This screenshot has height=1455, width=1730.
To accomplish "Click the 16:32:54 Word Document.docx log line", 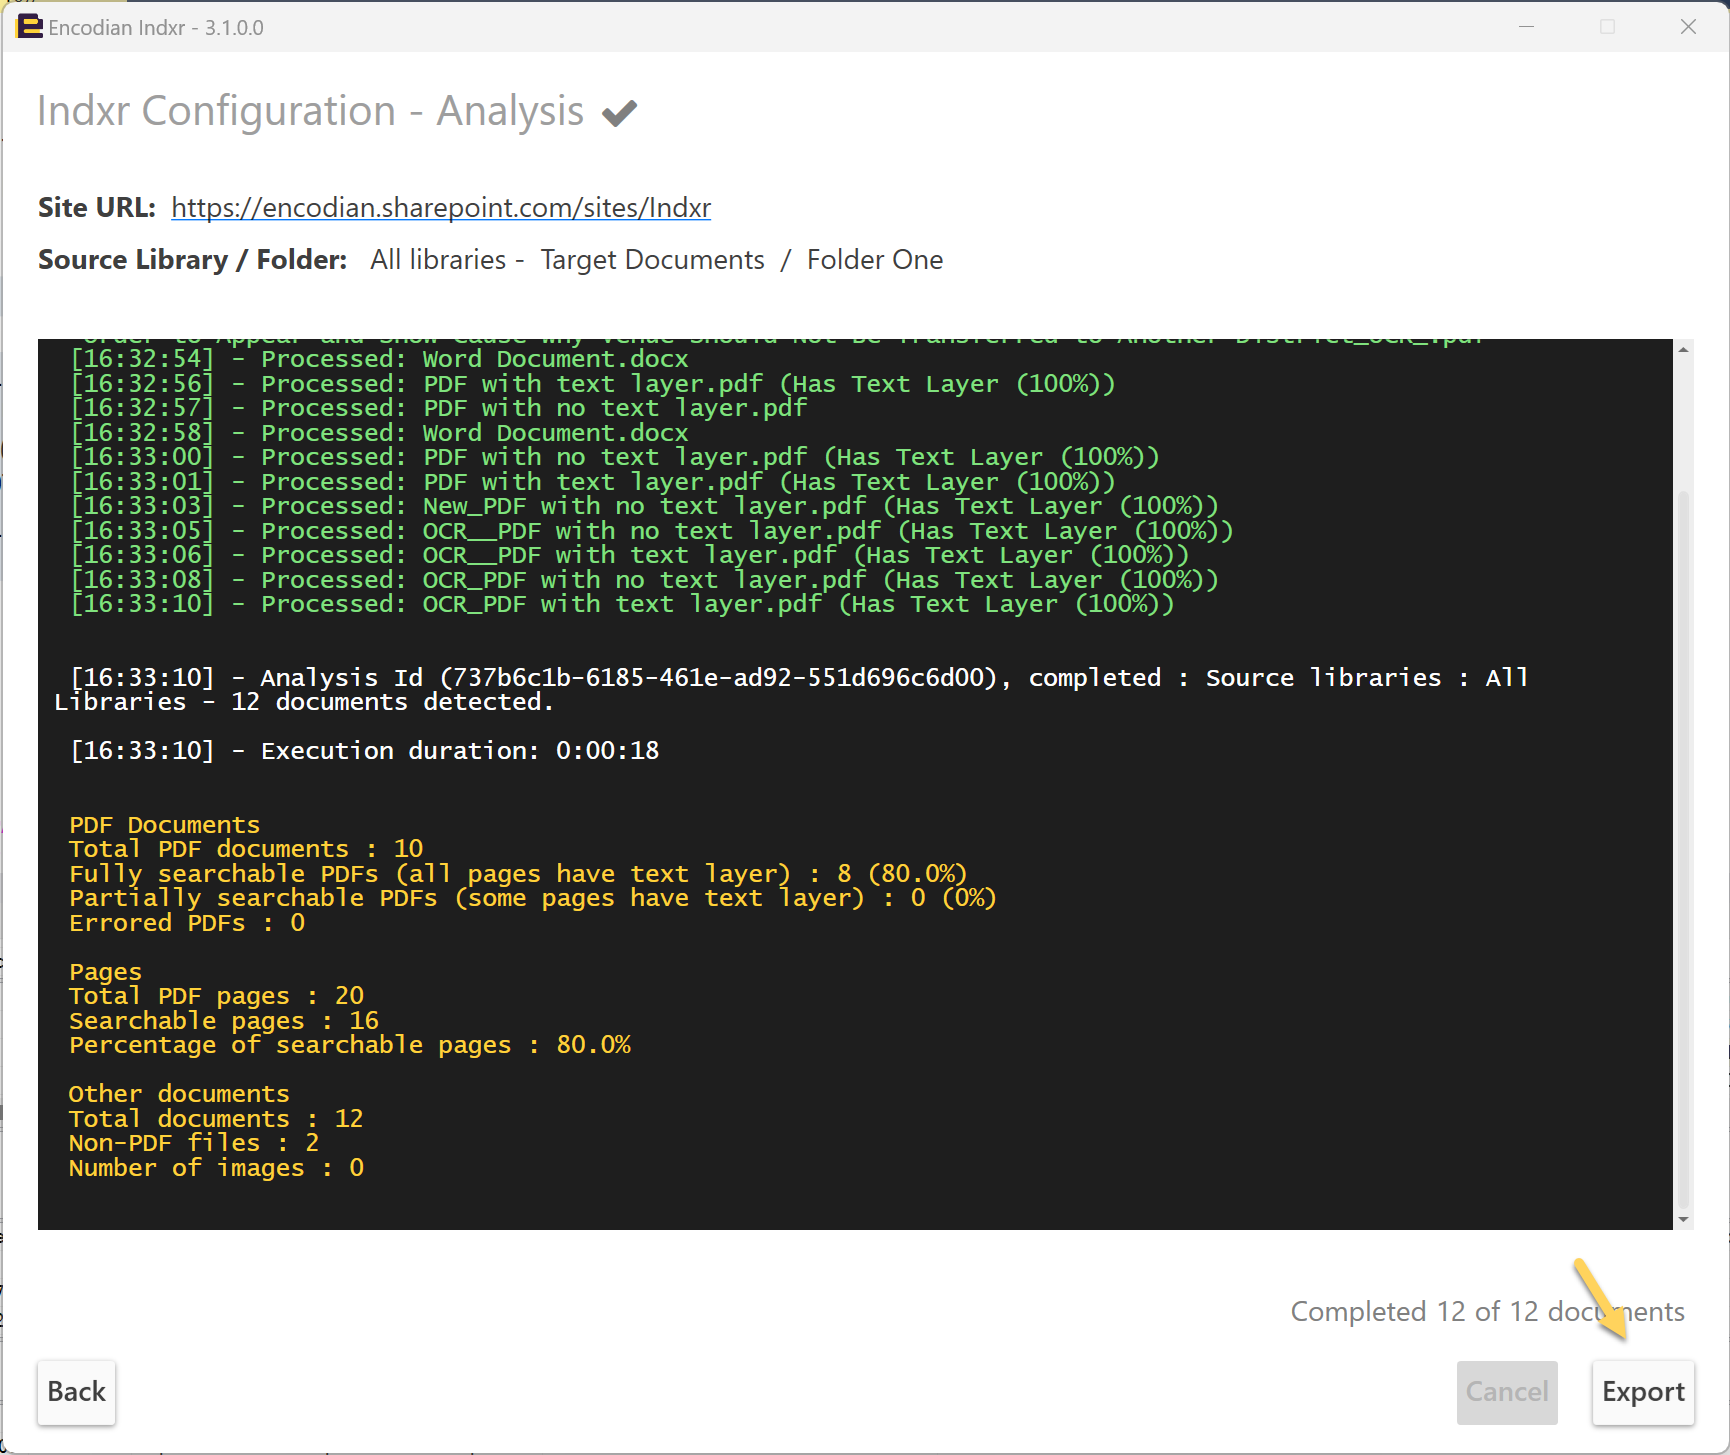I will 380,359.
